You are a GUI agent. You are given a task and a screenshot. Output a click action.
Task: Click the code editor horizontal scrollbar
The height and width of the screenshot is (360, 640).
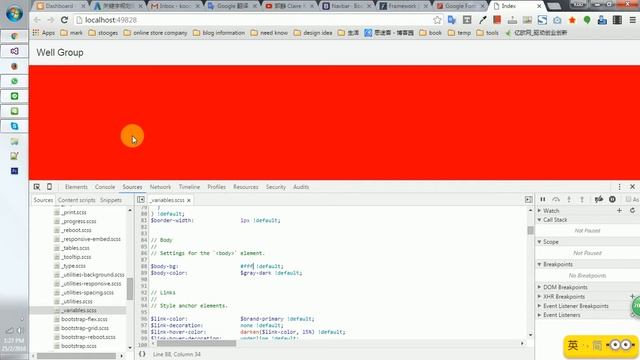(196, 343)
